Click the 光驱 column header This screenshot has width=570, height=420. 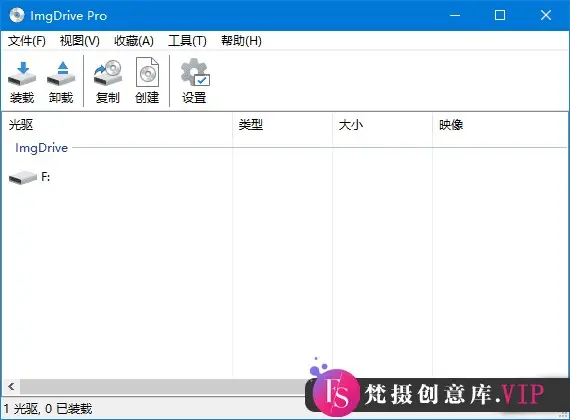point(117,125)
